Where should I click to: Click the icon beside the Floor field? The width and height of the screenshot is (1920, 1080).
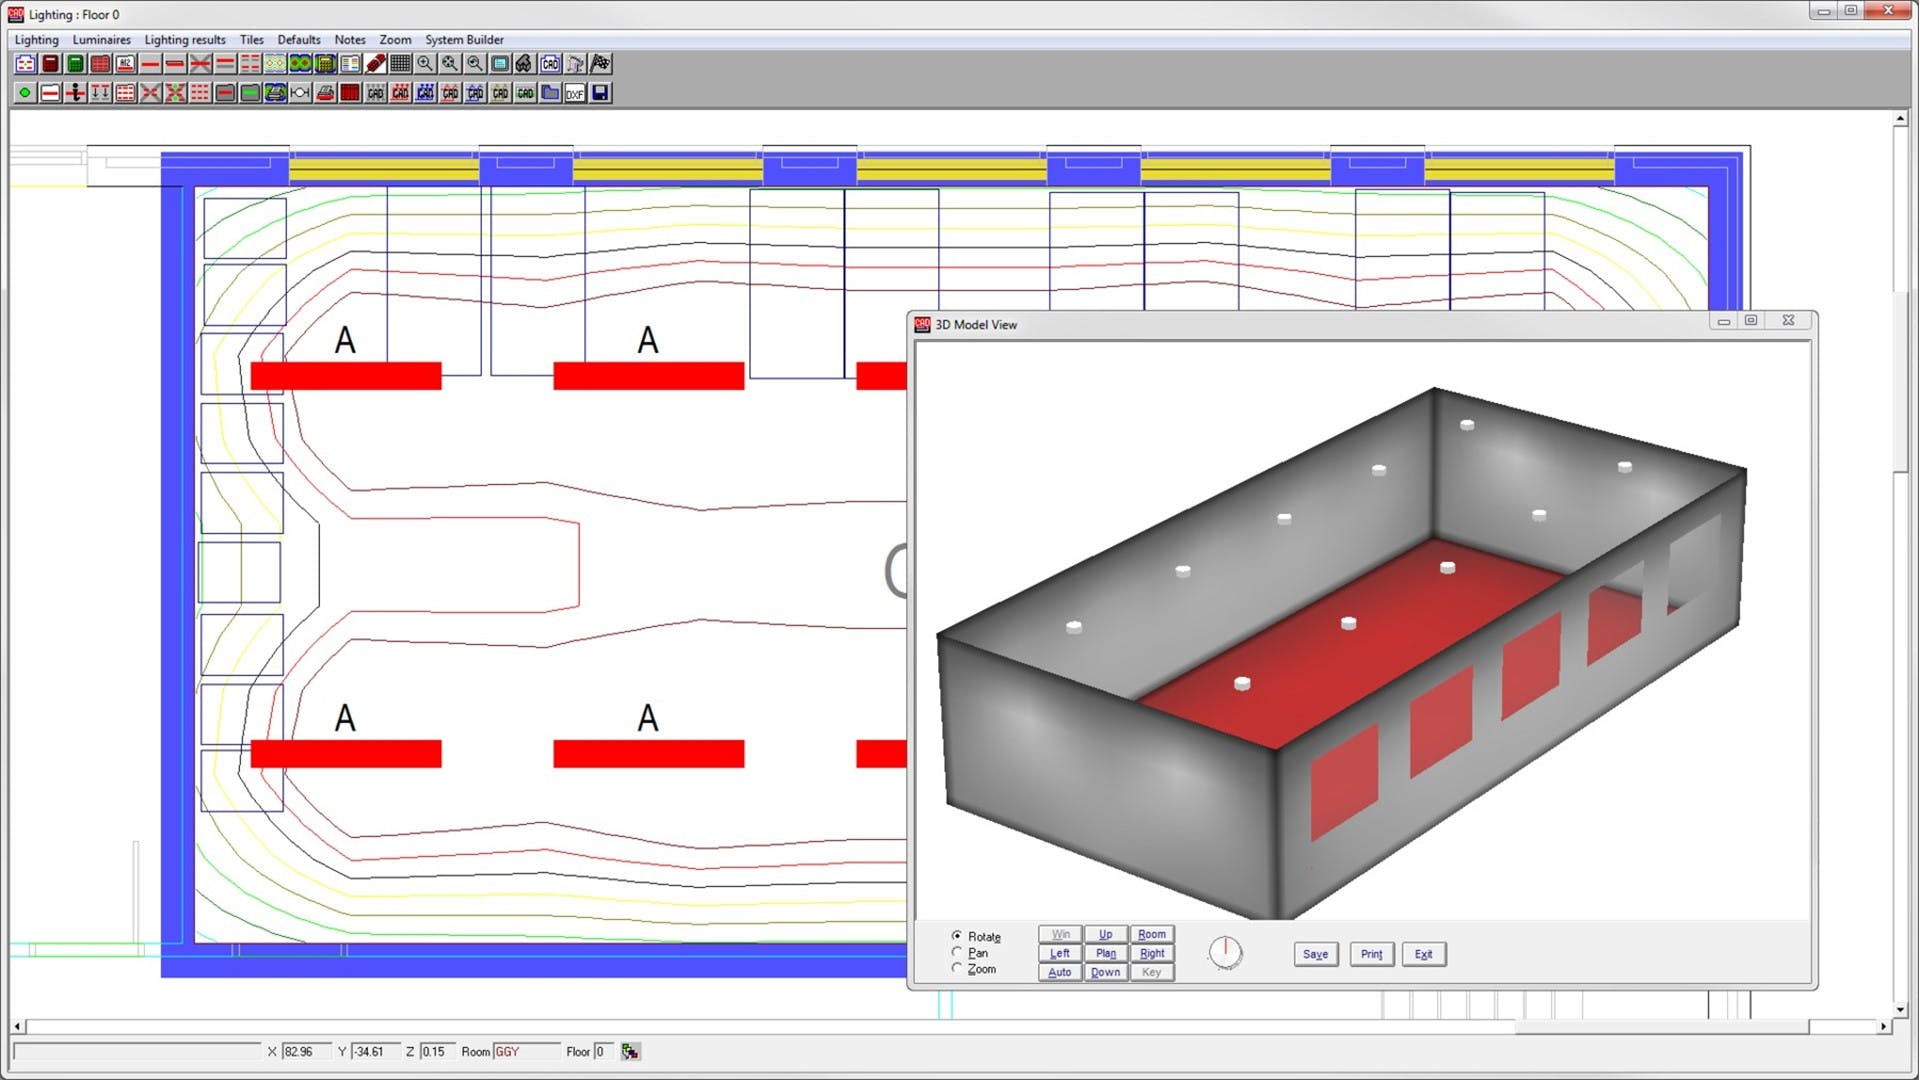pos(630,1051)
